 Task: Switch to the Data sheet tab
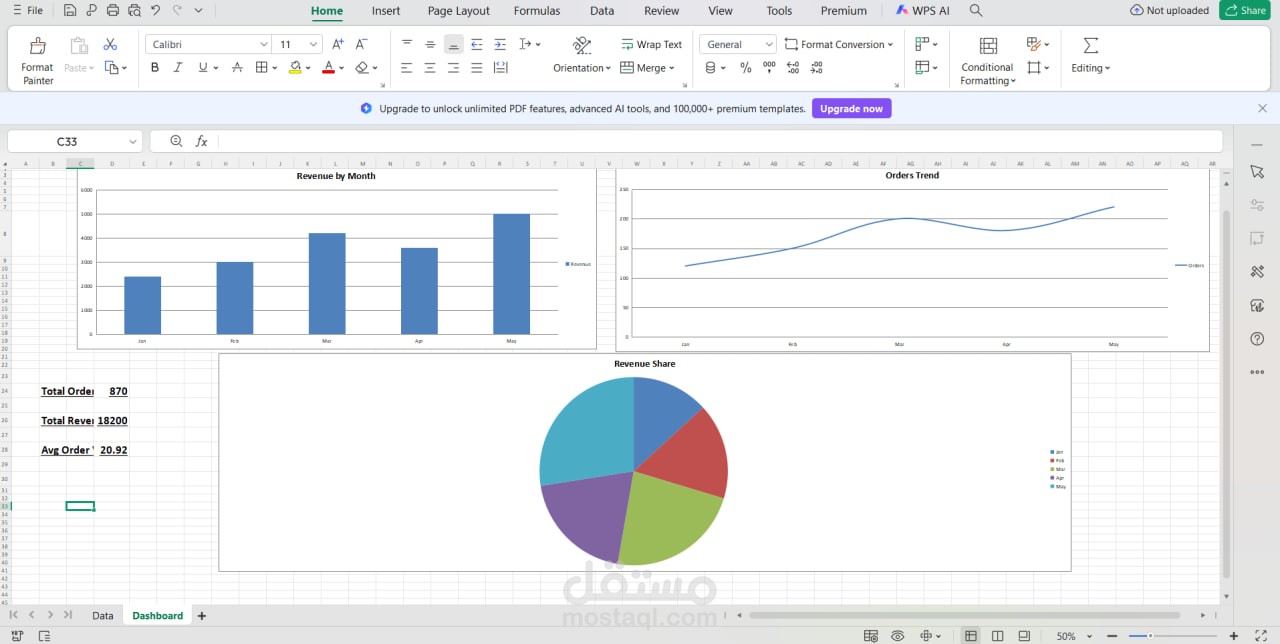(x=102, y=616)
